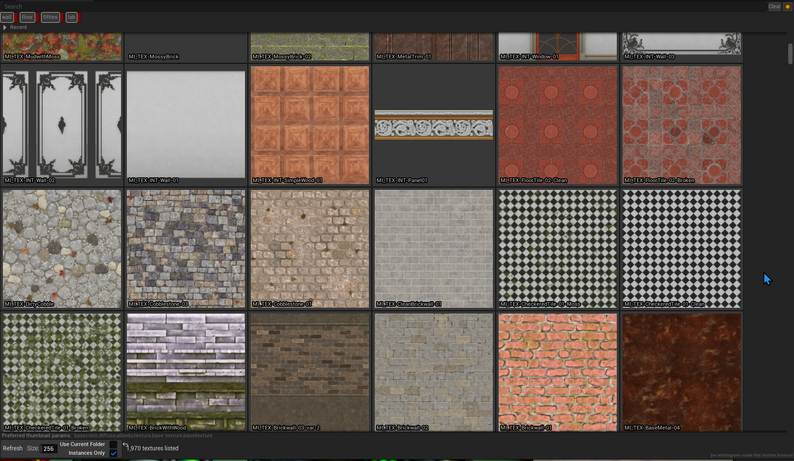Click the Refresh button
Viewport: 794px width, 461px height.
(x=13, y=448)
